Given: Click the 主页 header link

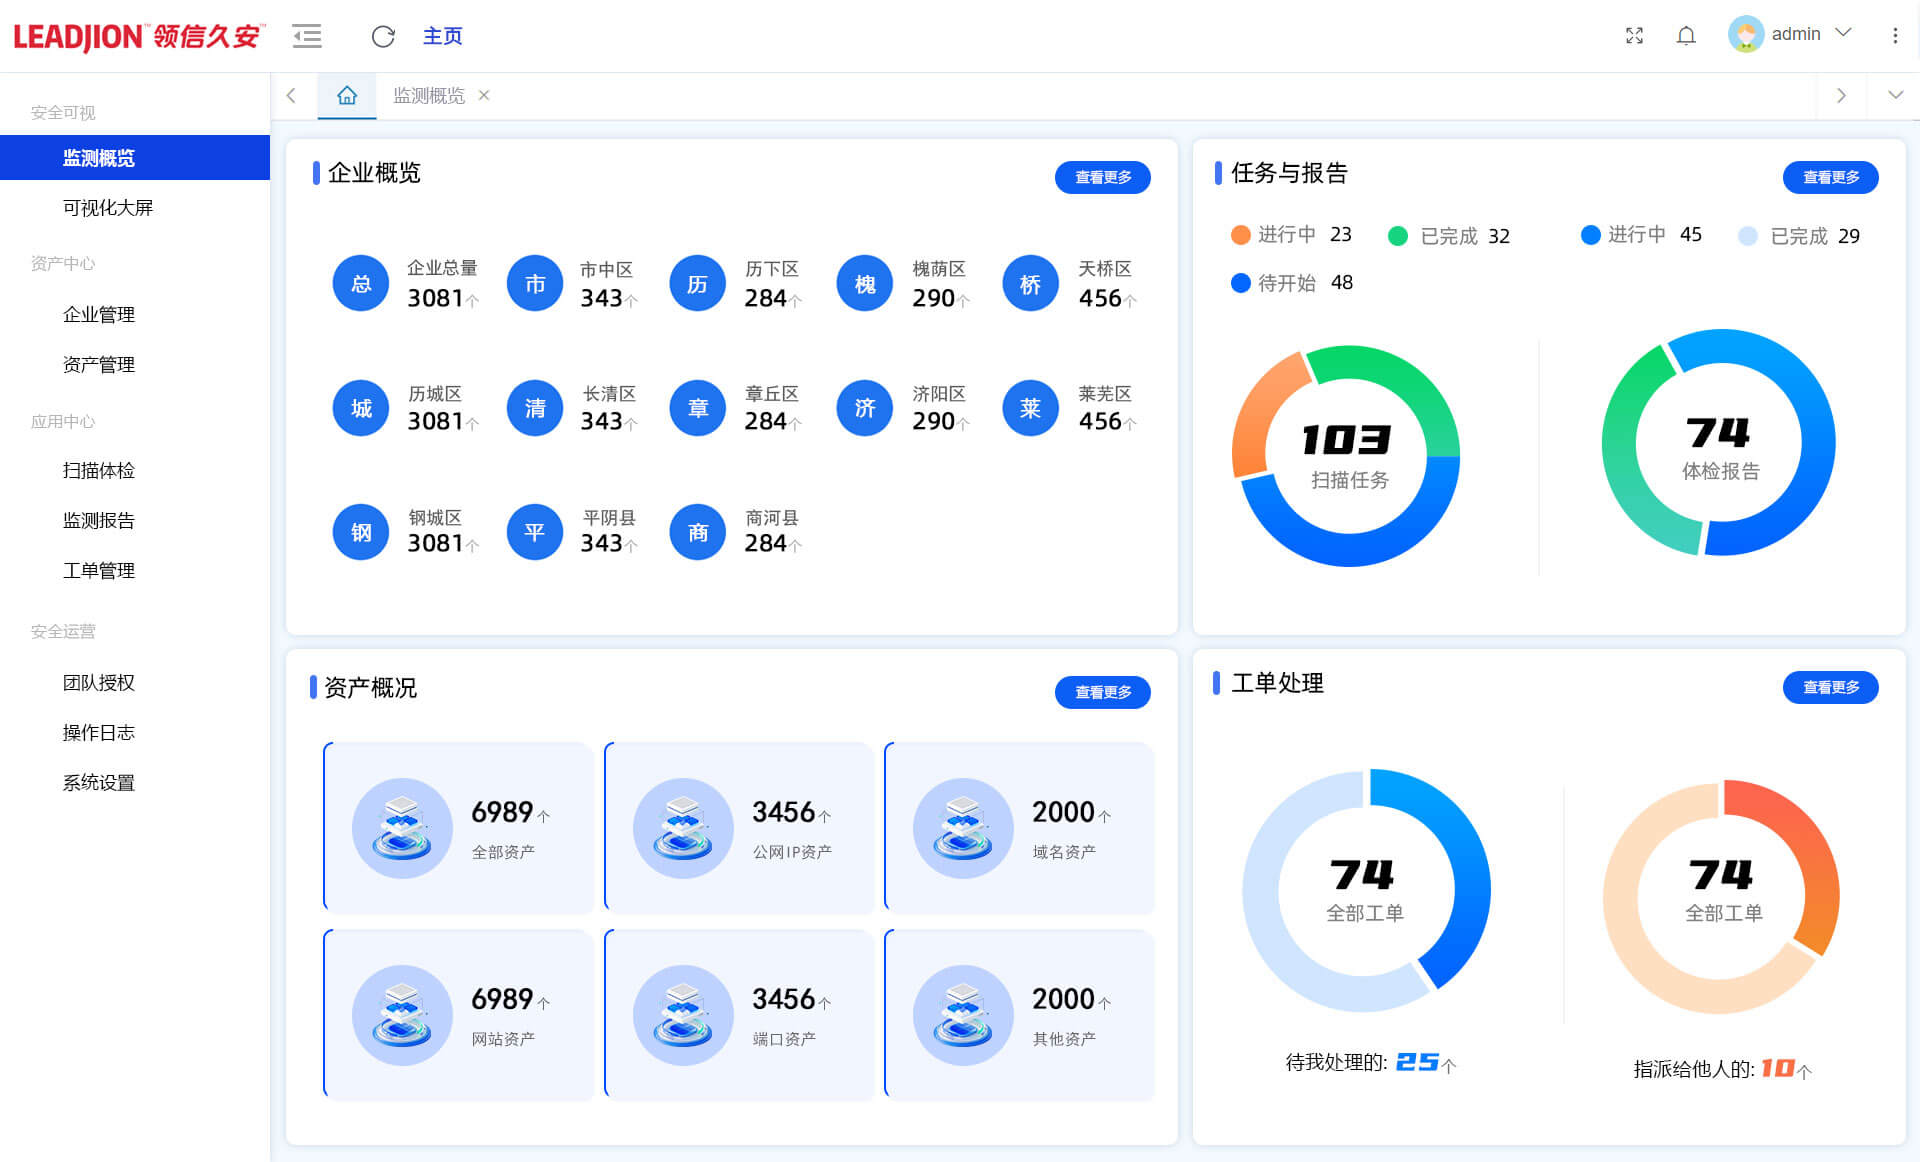Looking at the screenshot, I should pyautogui.click(x=442, y=36).
